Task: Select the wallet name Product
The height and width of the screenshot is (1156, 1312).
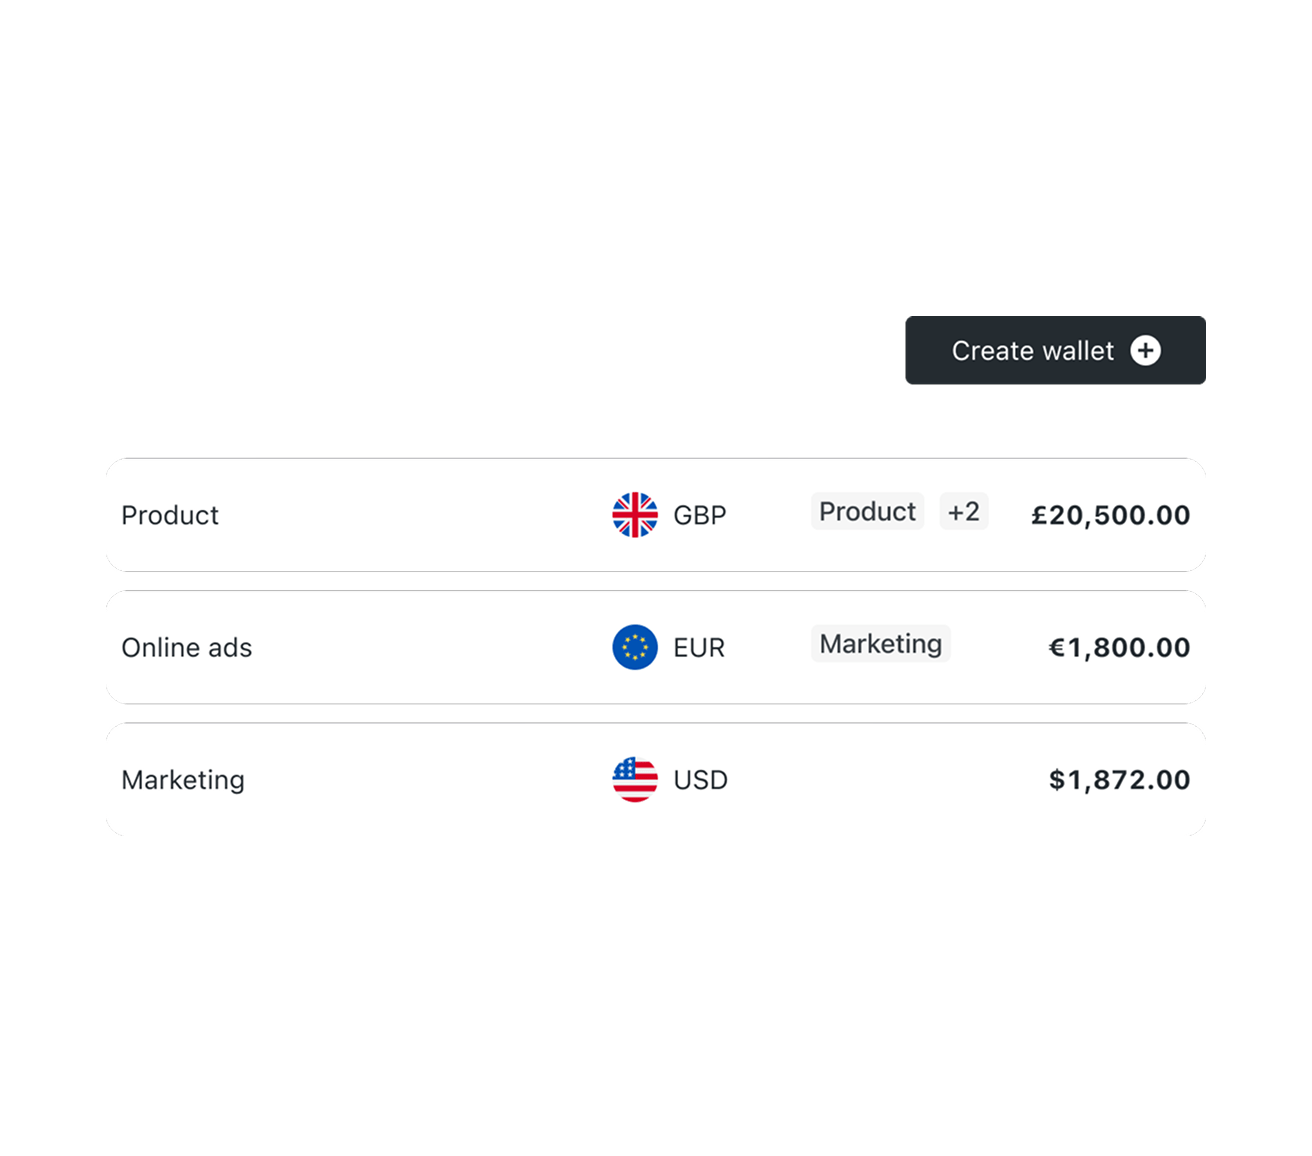Action: pyautogui.click(x=170, y=515)
